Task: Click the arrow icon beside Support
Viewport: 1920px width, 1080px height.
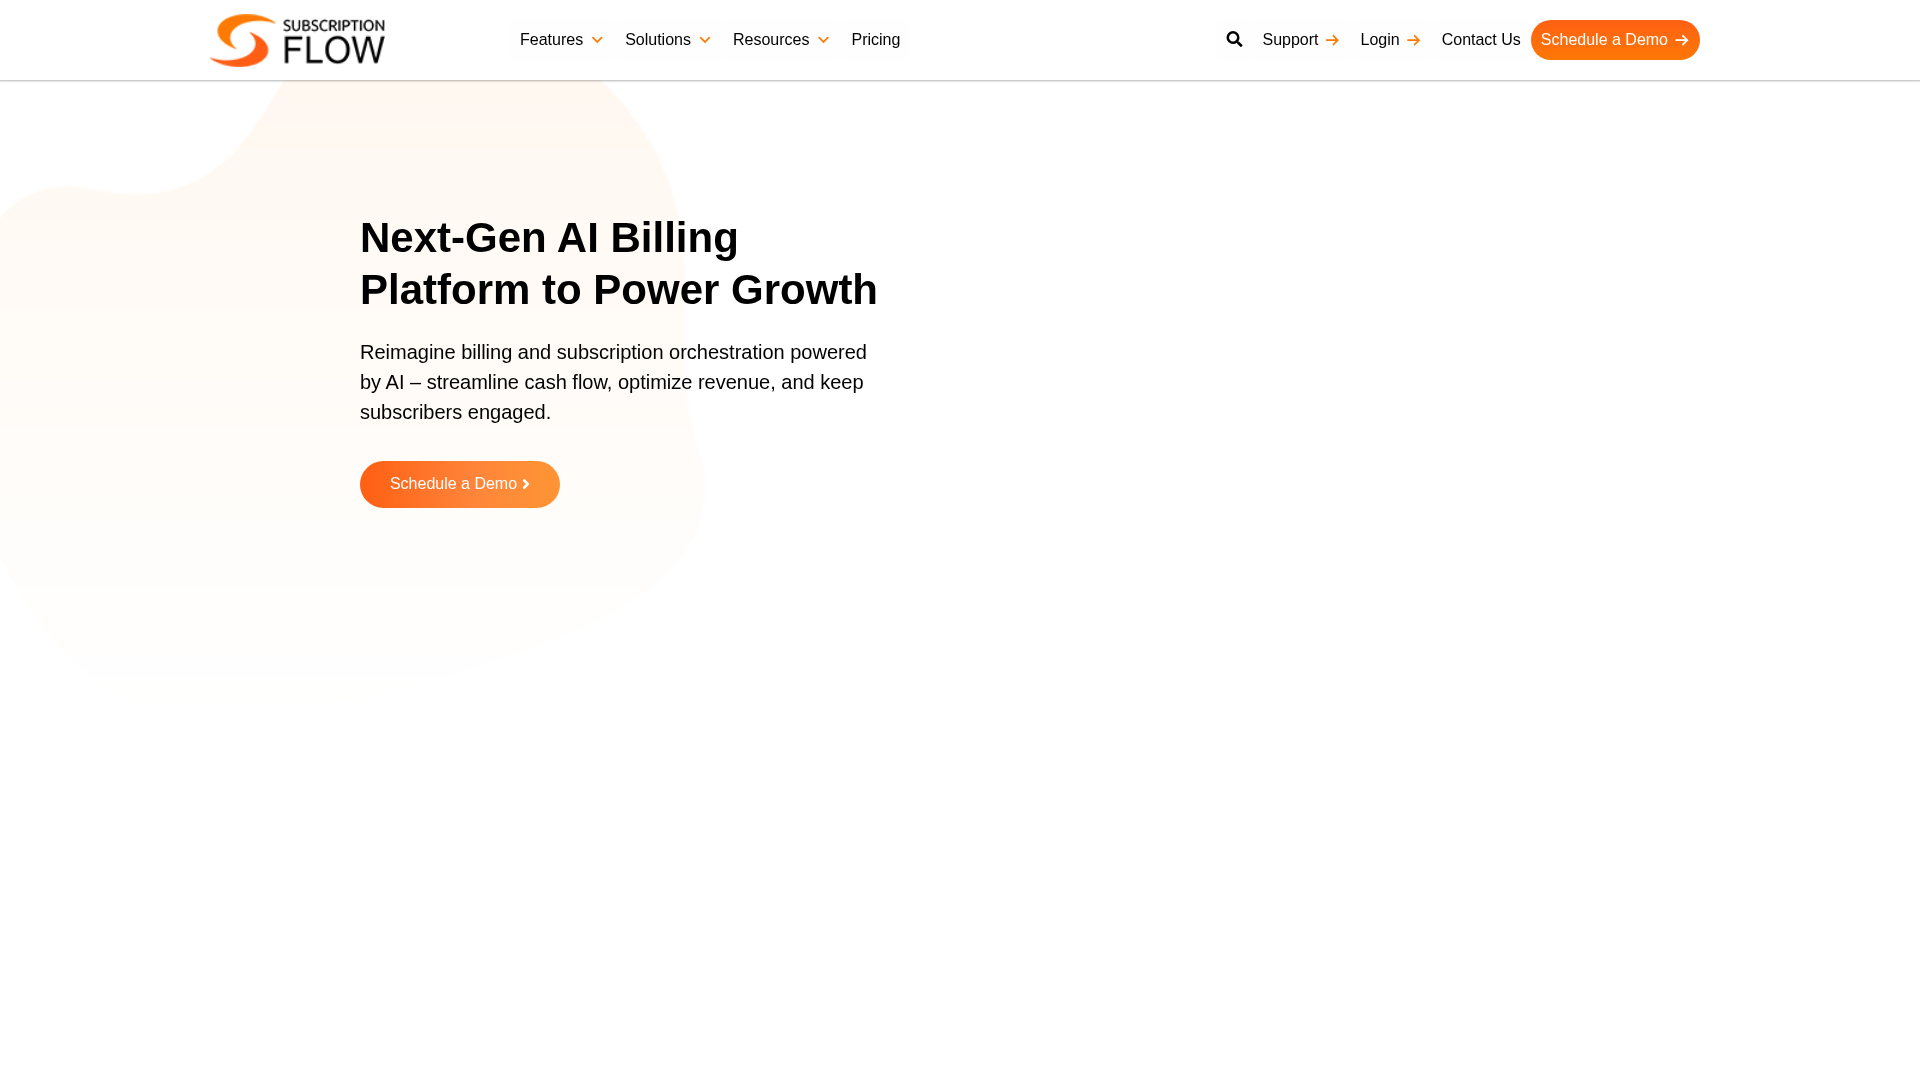Action: point(1333,40)
